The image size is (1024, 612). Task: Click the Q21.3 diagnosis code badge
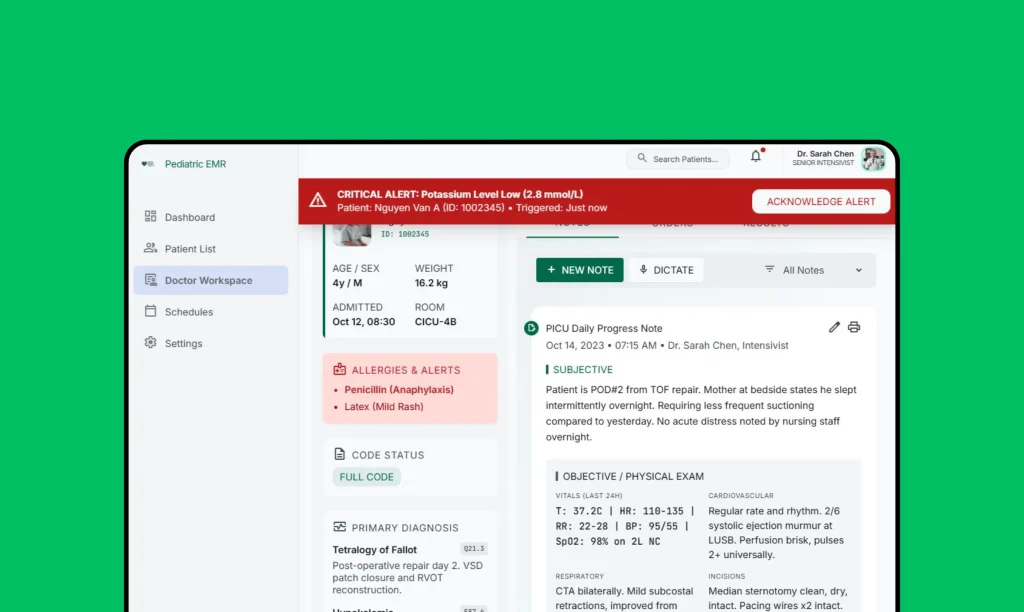(474, 549)
